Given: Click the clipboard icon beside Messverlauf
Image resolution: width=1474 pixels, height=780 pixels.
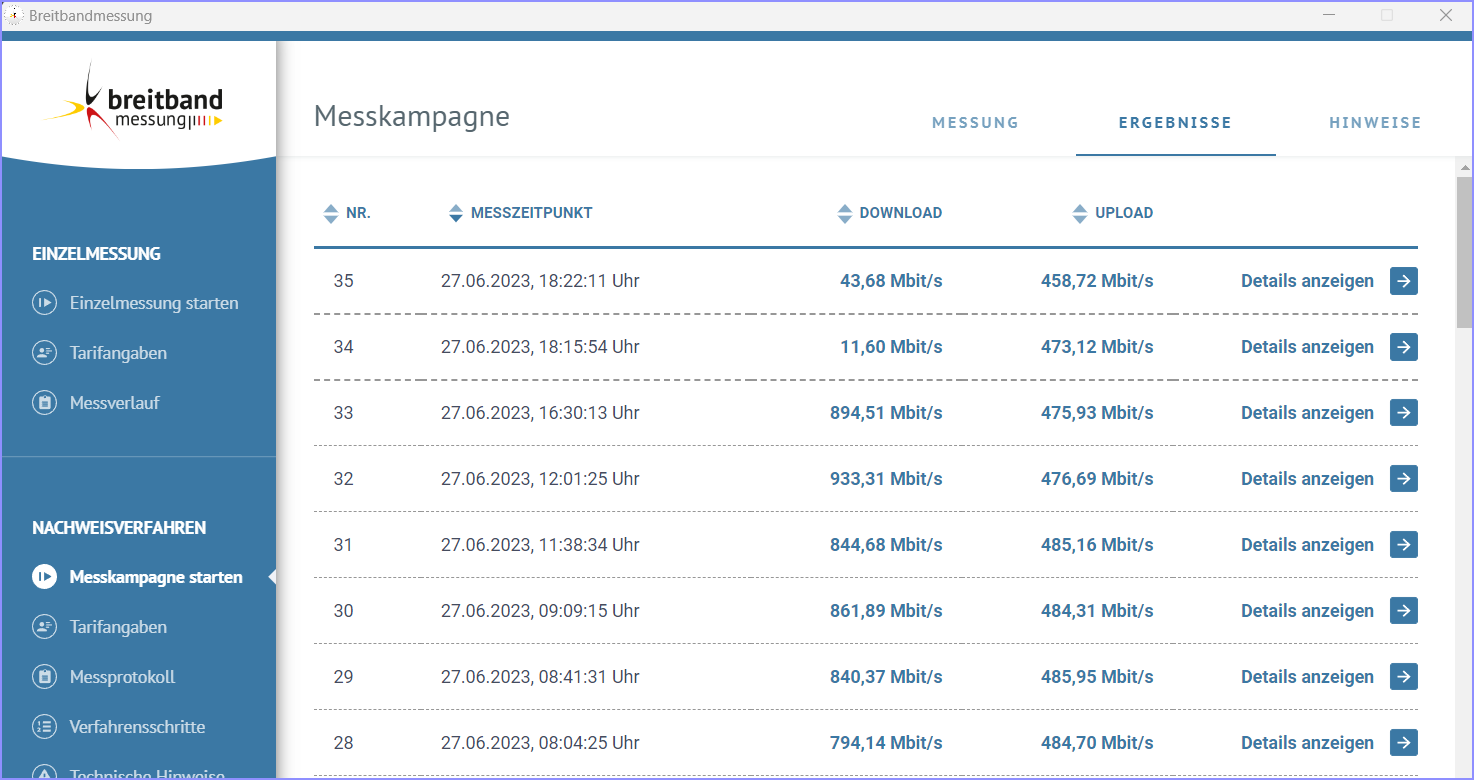Looking at the screenshot, I should click(x=44, y=403).
